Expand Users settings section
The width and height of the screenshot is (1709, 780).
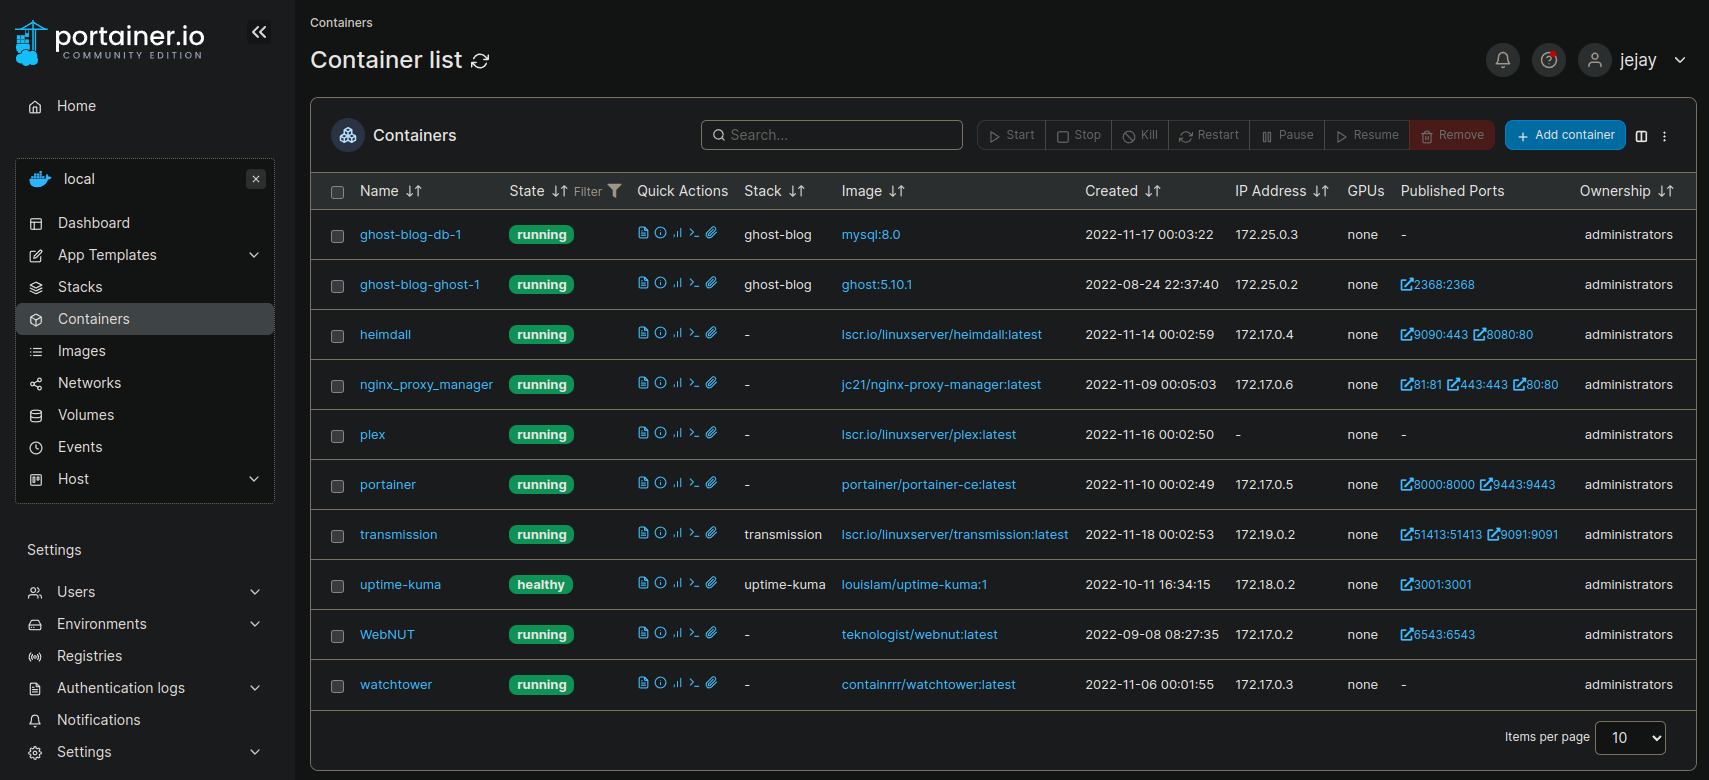pyautogui.click(x=255, y=592)
